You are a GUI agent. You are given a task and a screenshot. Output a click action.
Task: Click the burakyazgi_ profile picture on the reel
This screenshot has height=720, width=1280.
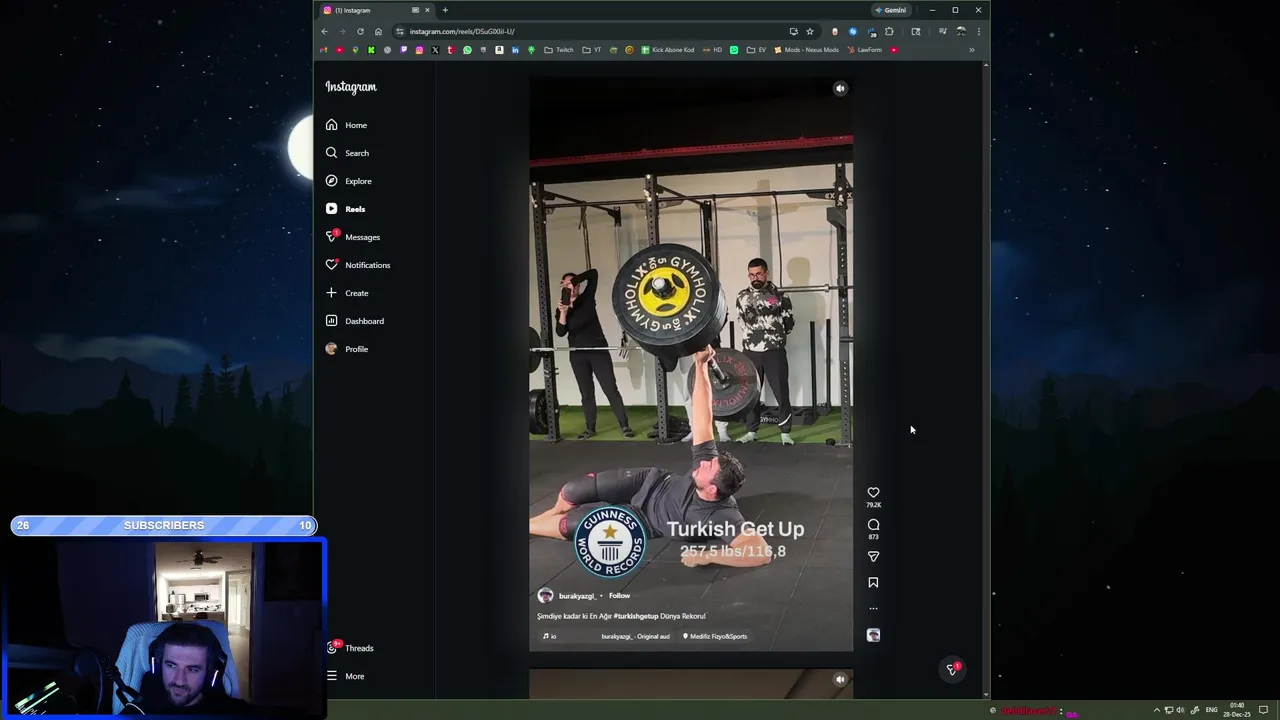pos(545,595)
